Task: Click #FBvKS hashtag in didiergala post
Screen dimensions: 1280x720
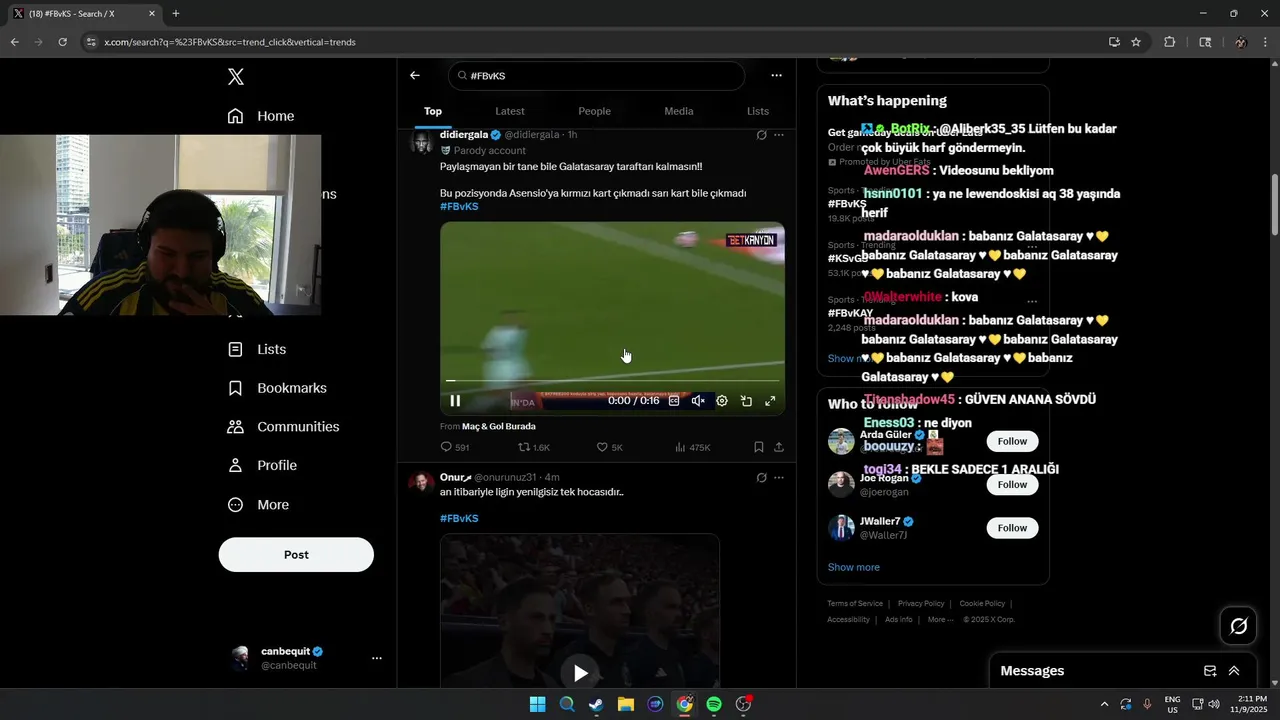Action: pos(459,206)
